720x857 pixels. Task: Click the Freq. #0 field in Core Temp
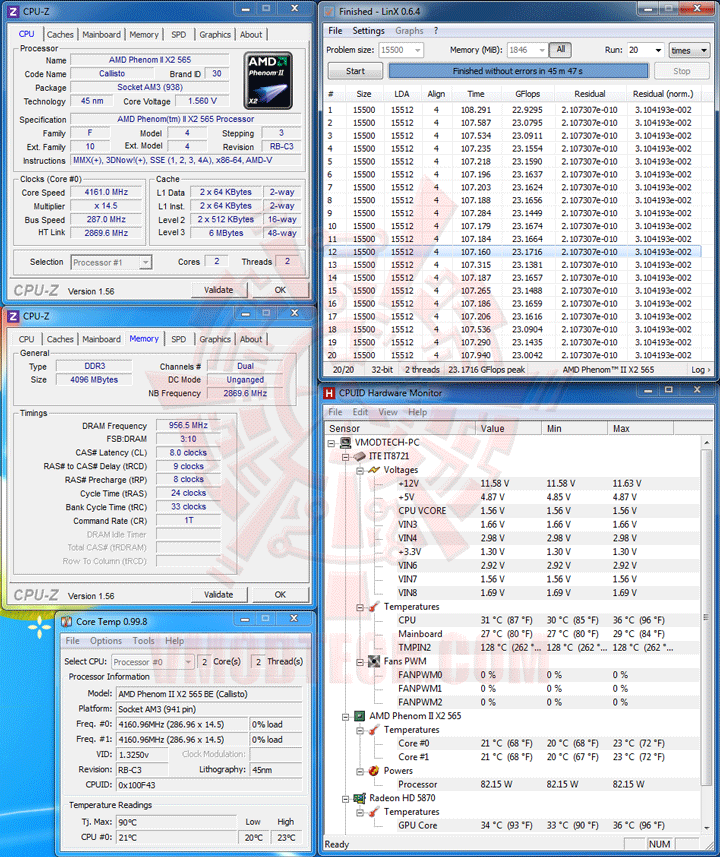[182, 725]
